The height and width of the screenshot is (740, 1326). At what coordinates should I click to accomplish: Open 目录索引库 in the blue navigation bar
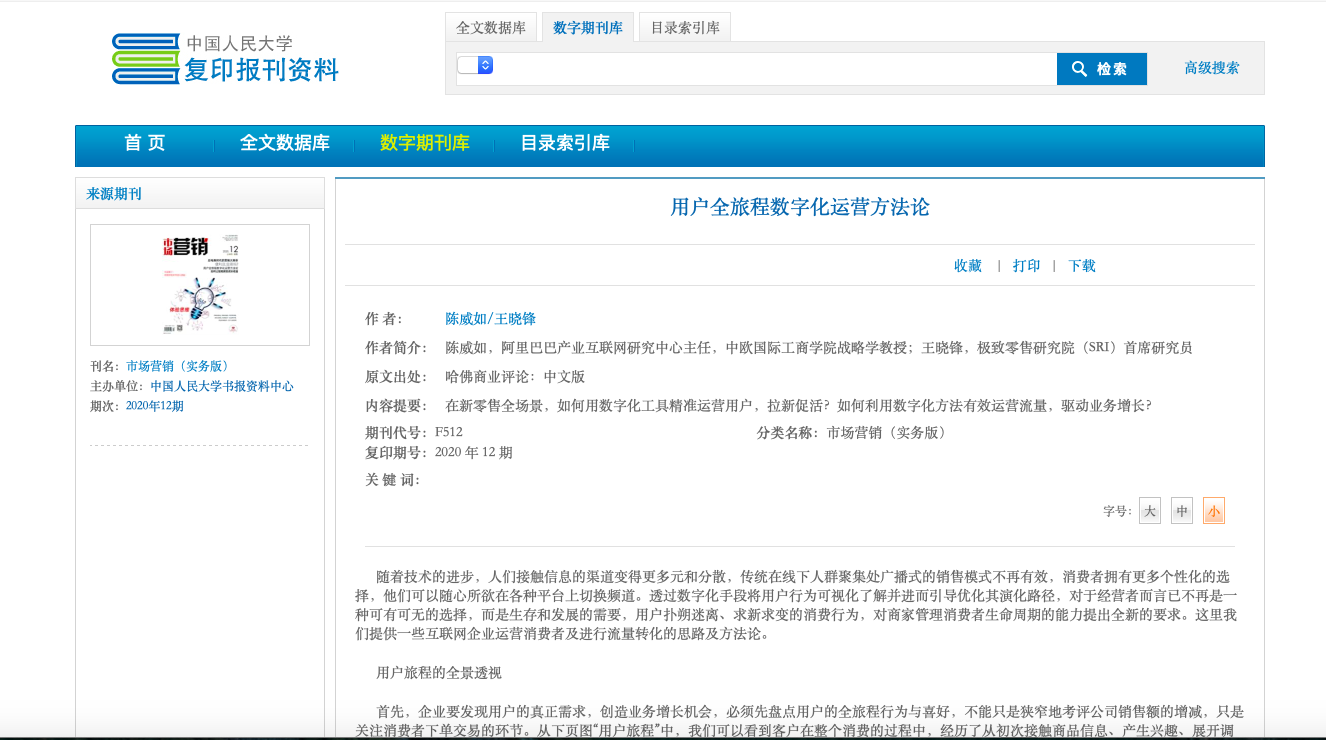pos(564,143)
